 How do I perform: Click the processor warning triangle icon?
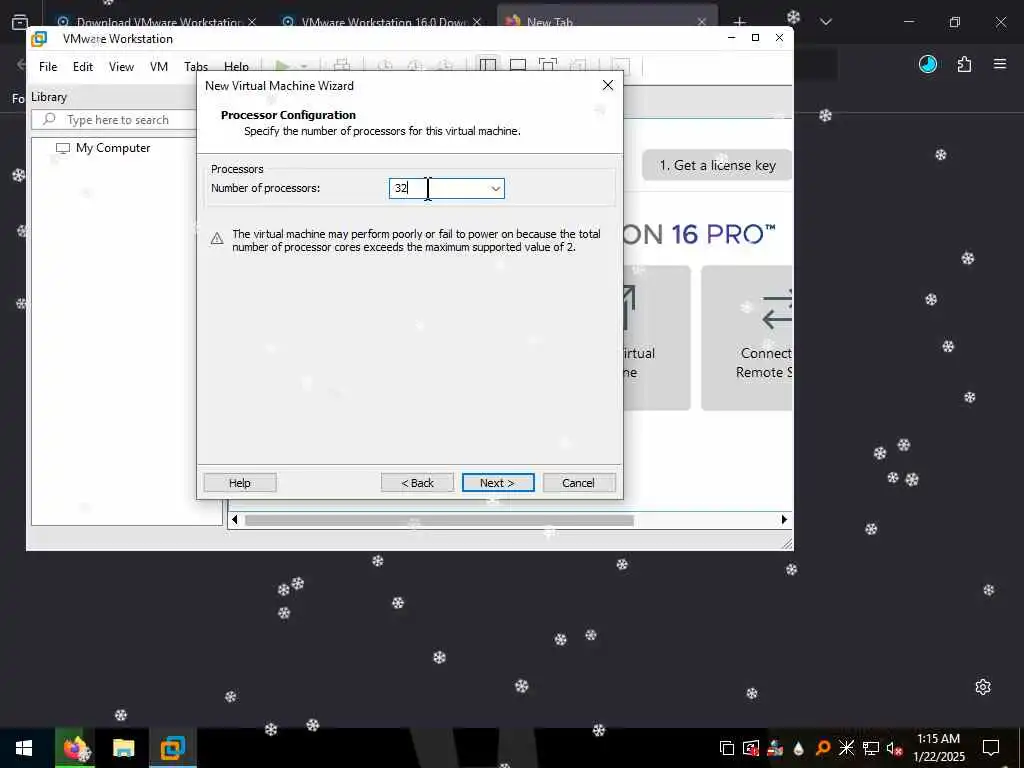tap(217, 239)
